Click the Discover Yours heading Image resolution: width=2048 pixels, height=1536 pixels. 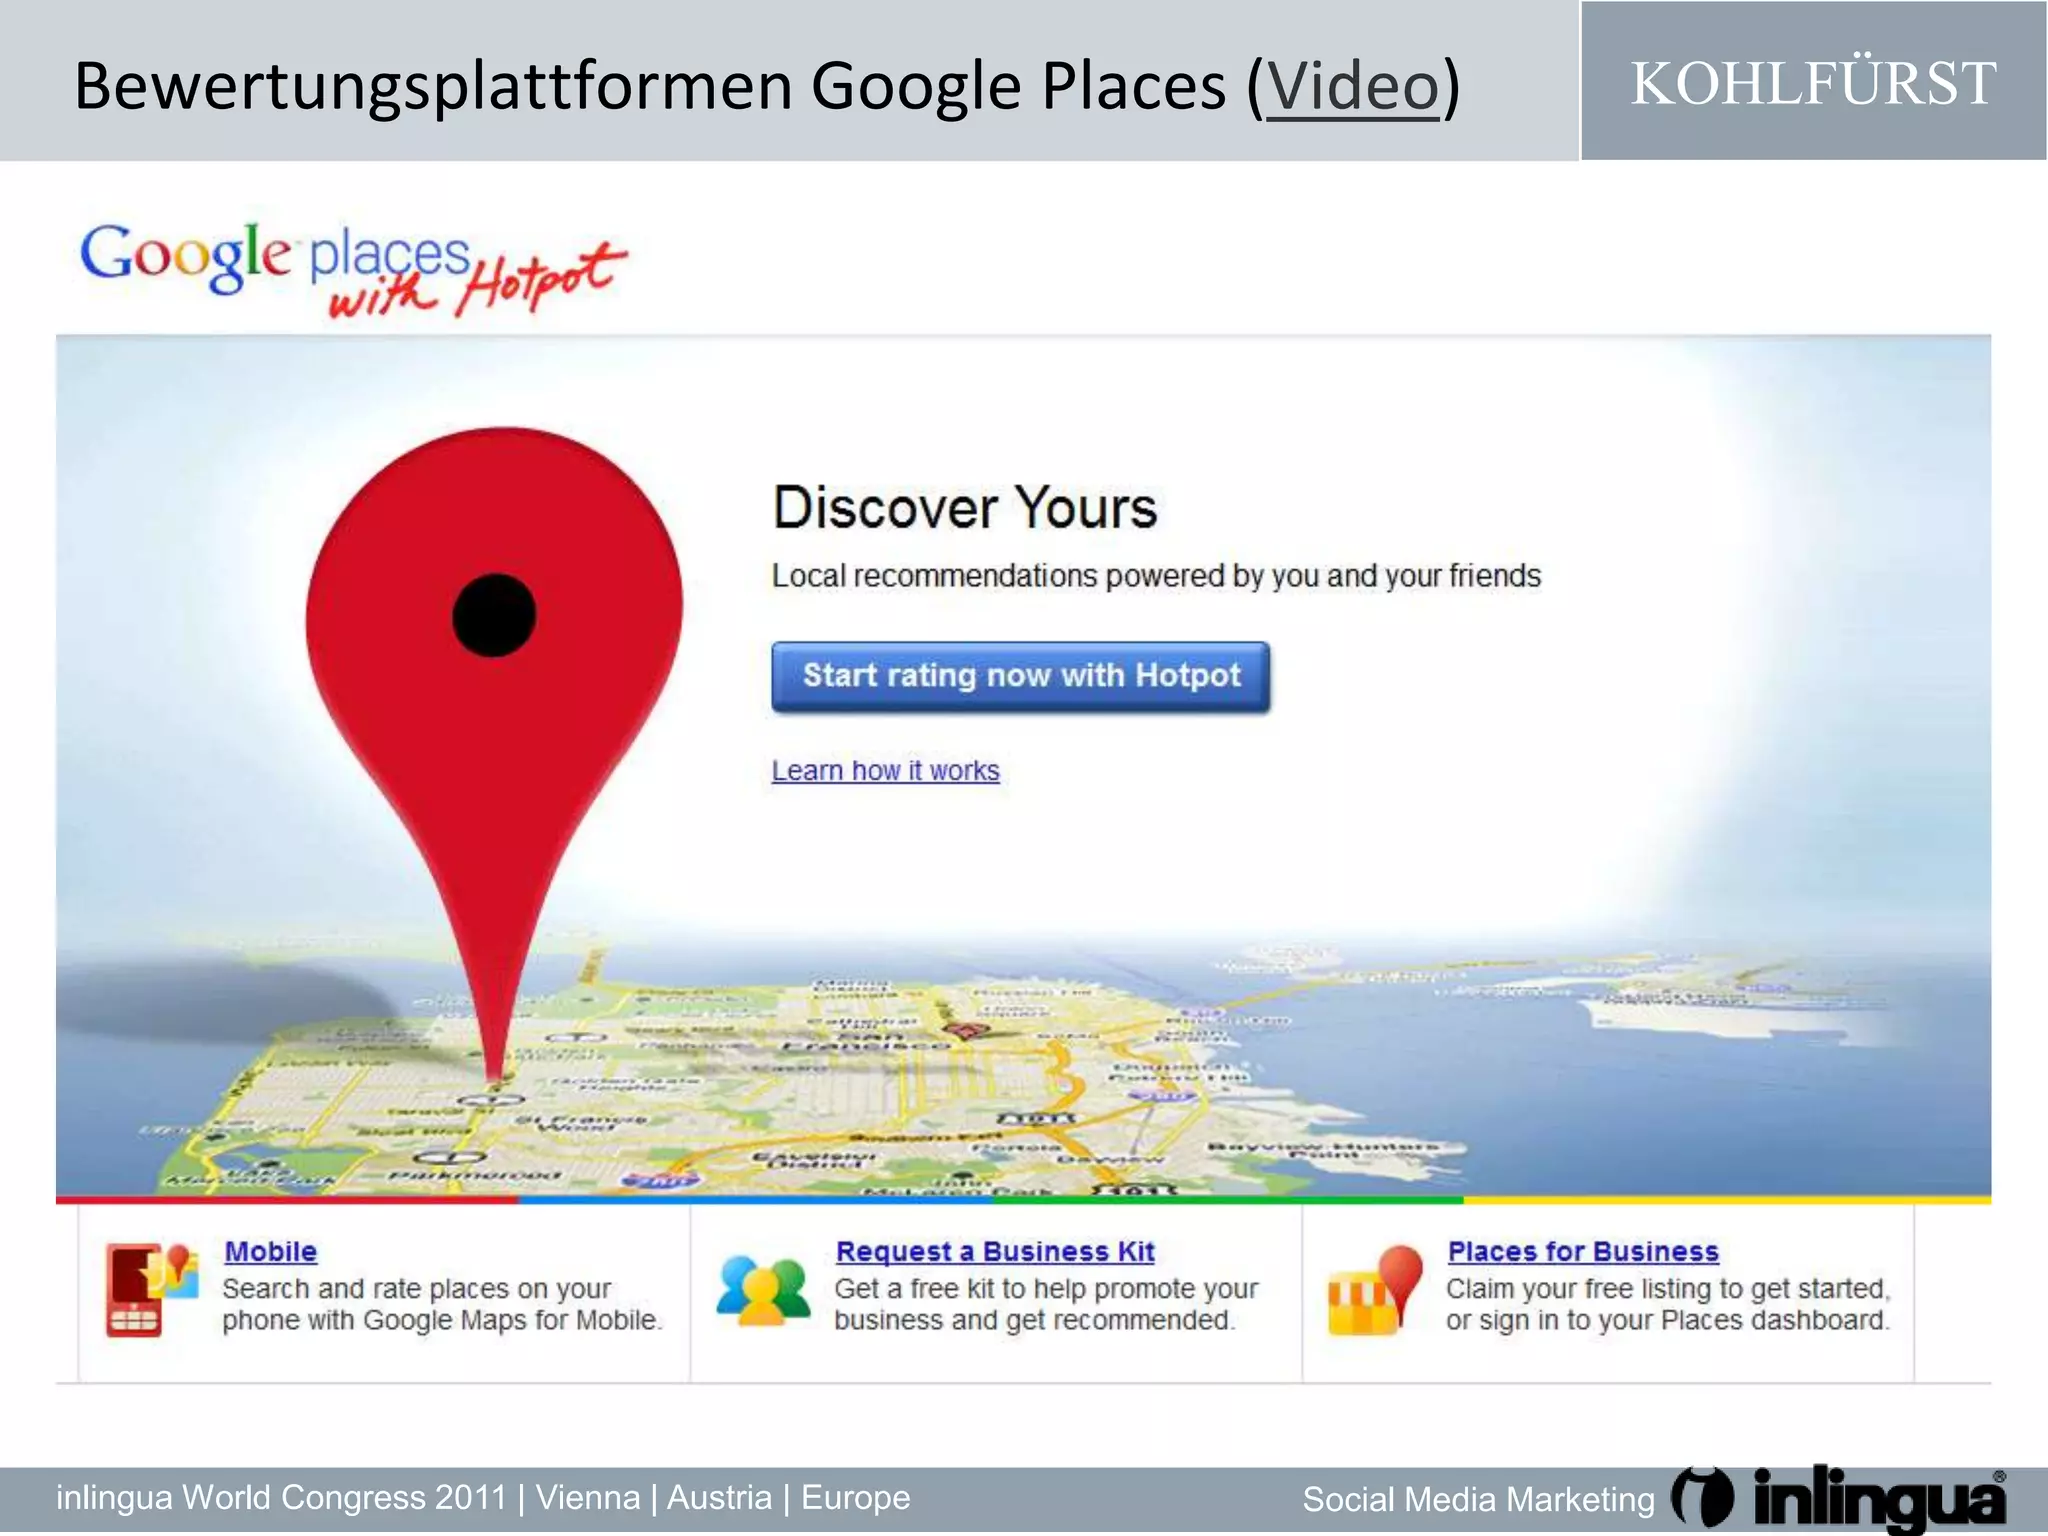tap(965, 507)
